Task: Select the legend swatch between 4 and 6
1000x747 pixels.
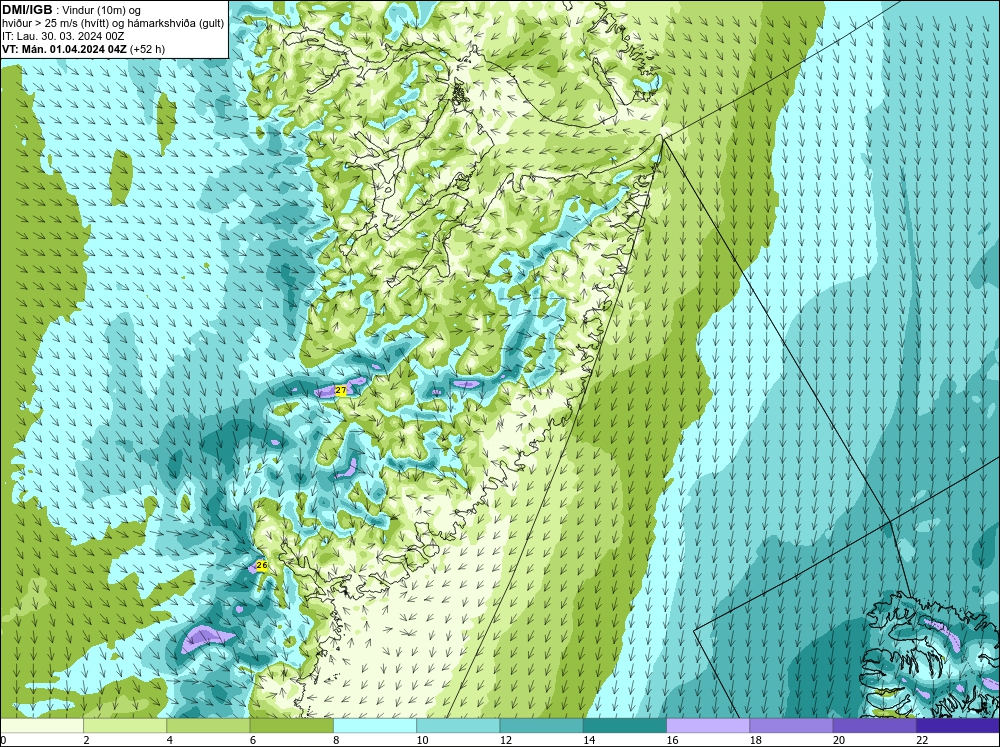Action: (x=208, y=725)
